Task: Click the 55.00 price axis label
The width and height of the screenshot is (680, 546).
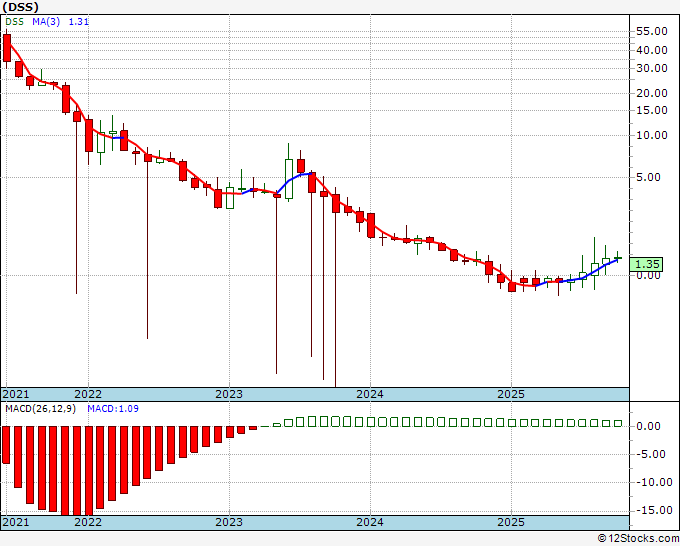Action: tap(651, 31)
